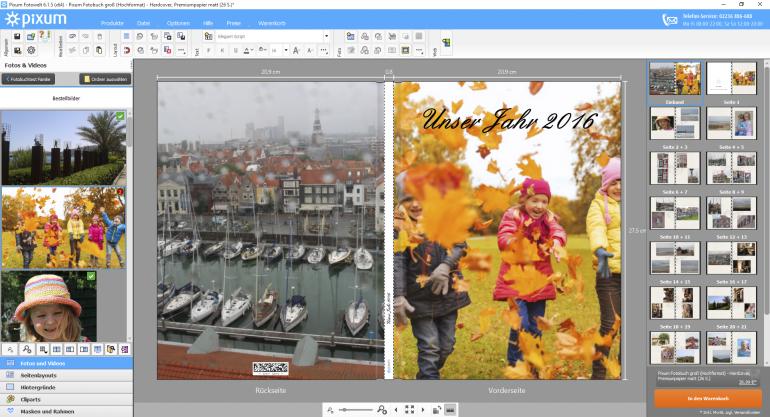The width and height of the screenshot is (770, 417).
Task: Expand more Foto options ellipsis
Action: (x=419, y=50)
